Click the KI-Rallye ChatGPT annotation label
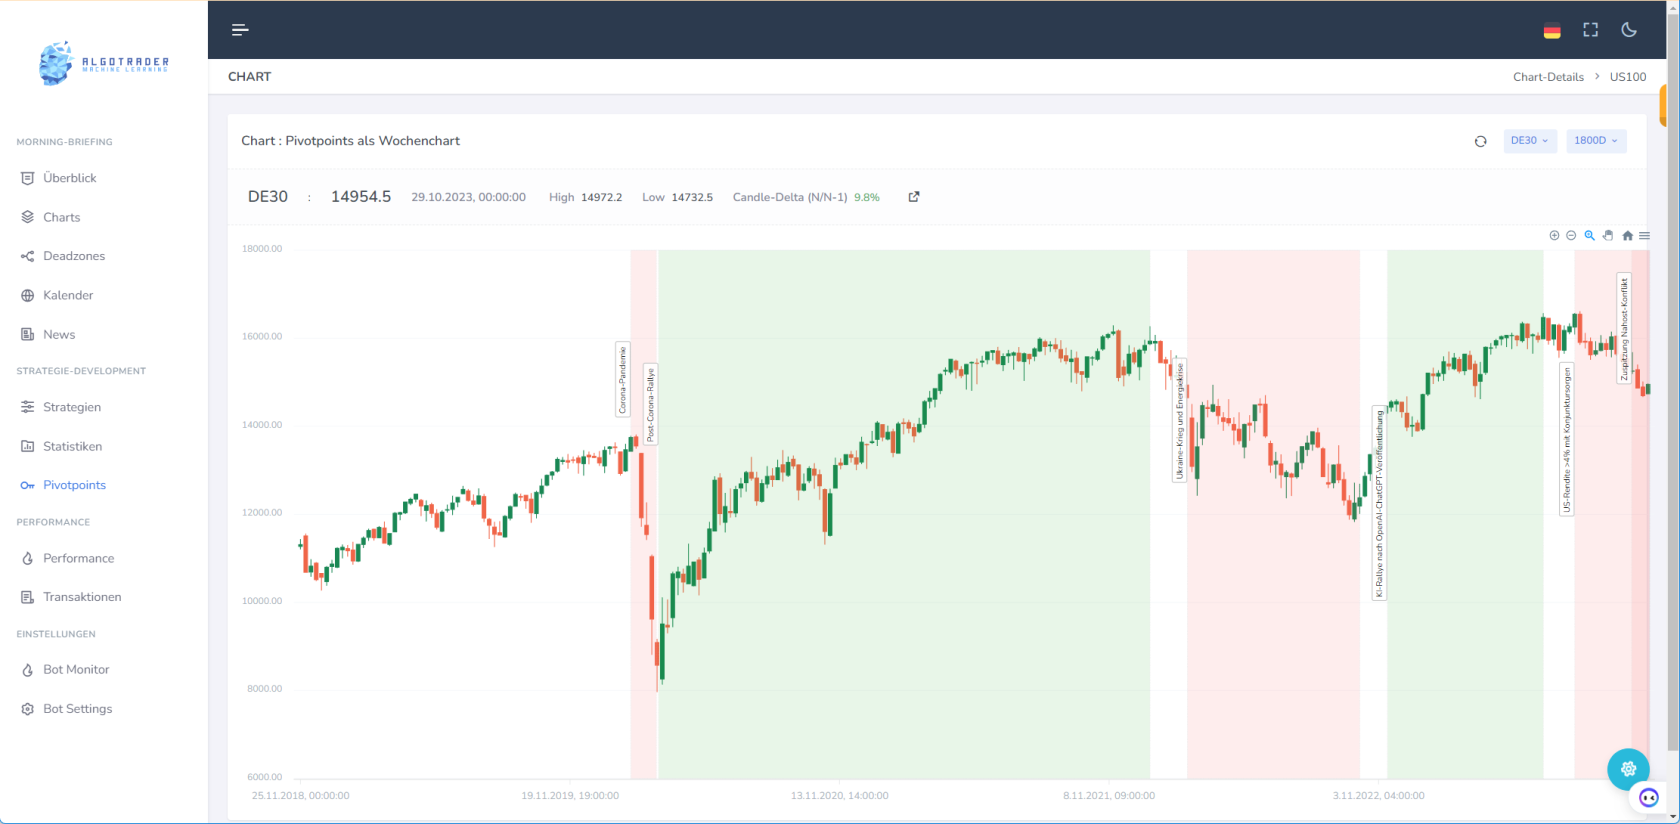The image size is (1680, 824). (x=1379, y=503)
